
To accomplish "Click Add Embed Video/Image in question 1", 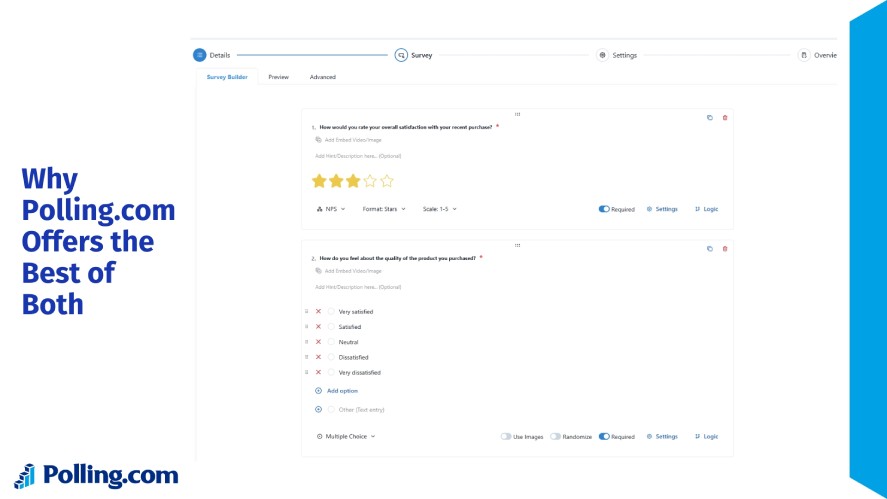I will coord(348,140).
